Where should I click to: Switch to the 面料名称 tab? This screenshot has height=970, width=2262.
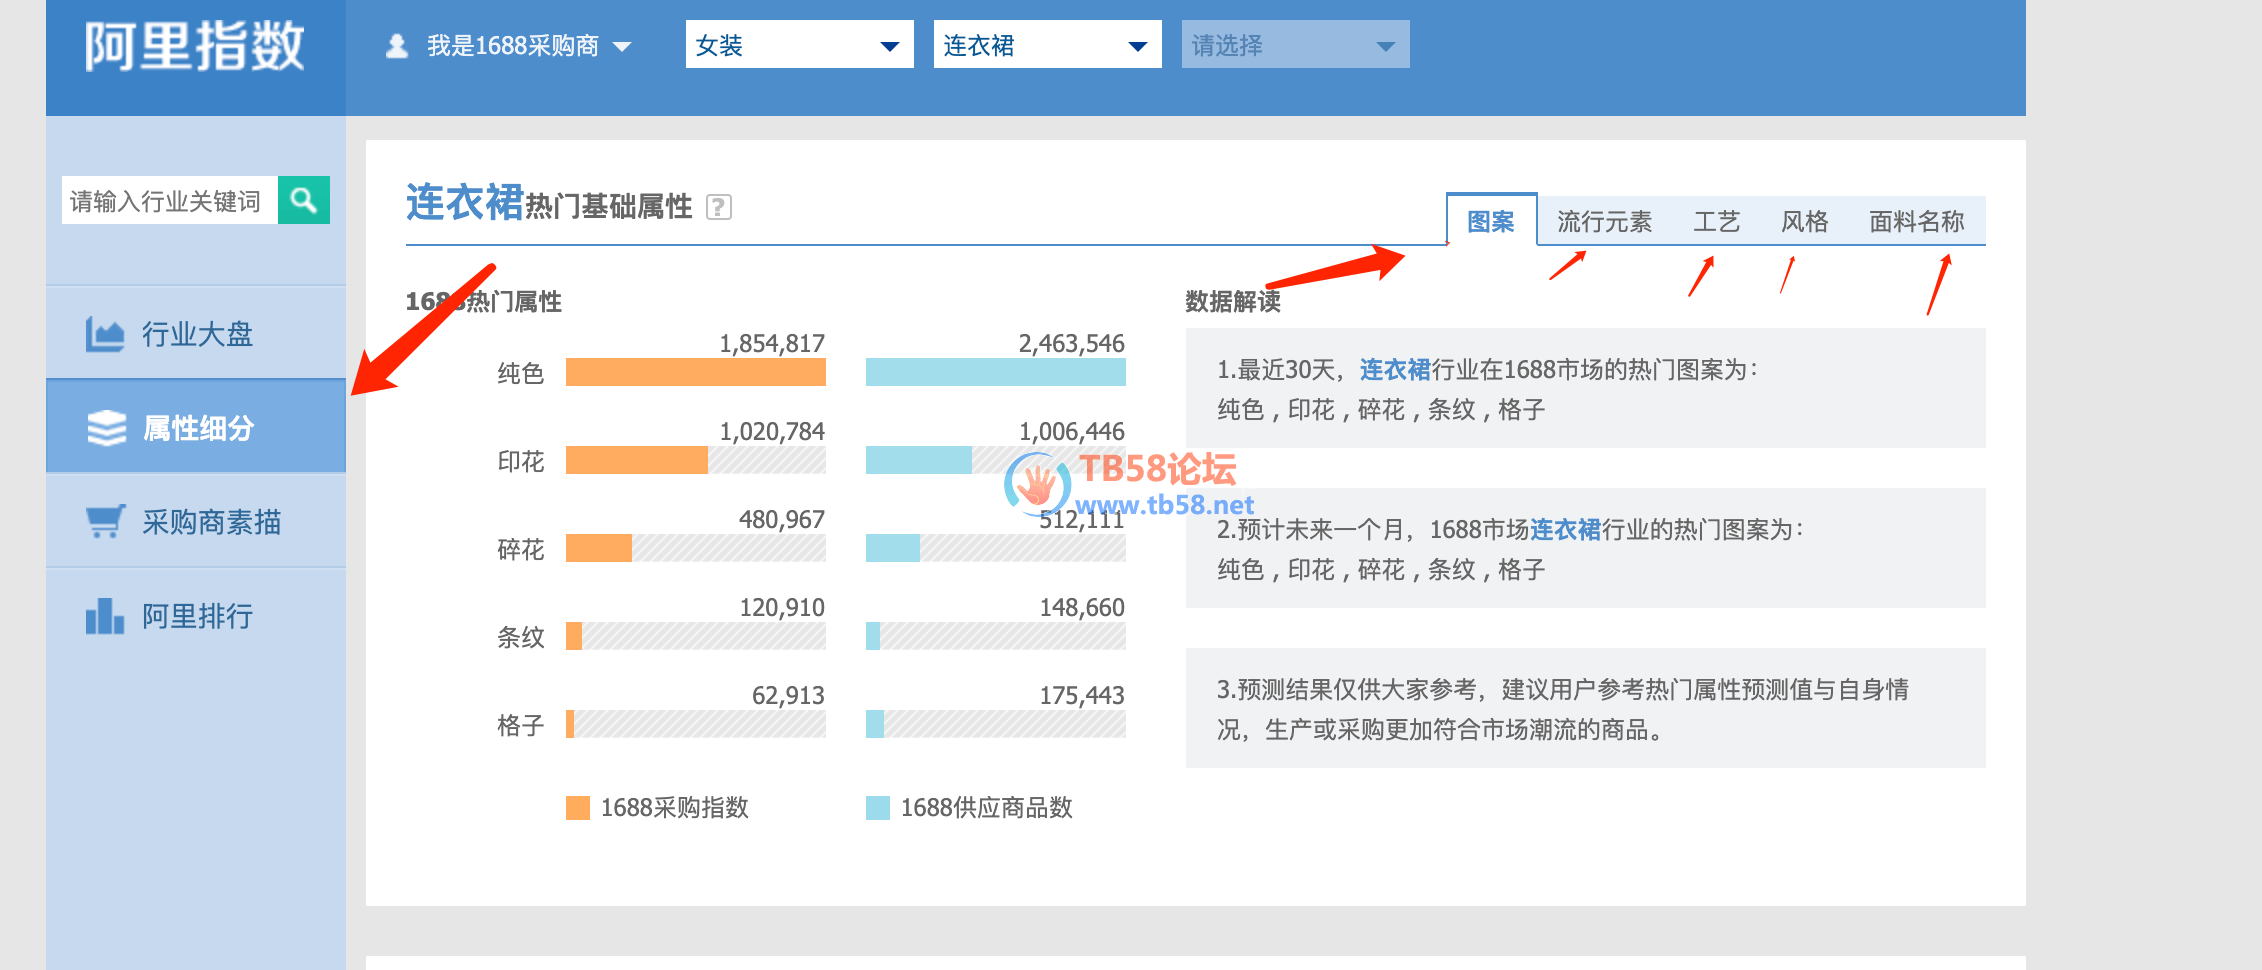point(1916,221)
